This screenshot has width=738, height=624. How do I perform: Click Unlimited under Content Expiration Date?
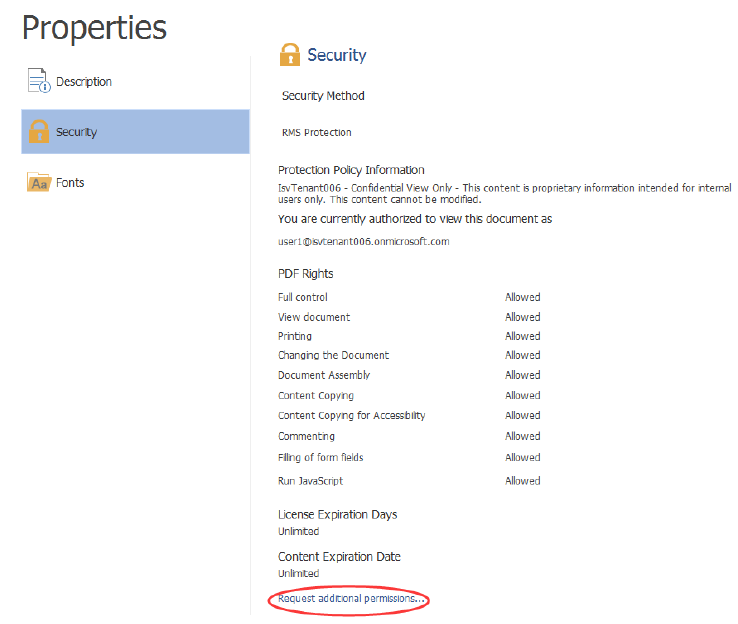pyautogui.click(x=298, y=573)
